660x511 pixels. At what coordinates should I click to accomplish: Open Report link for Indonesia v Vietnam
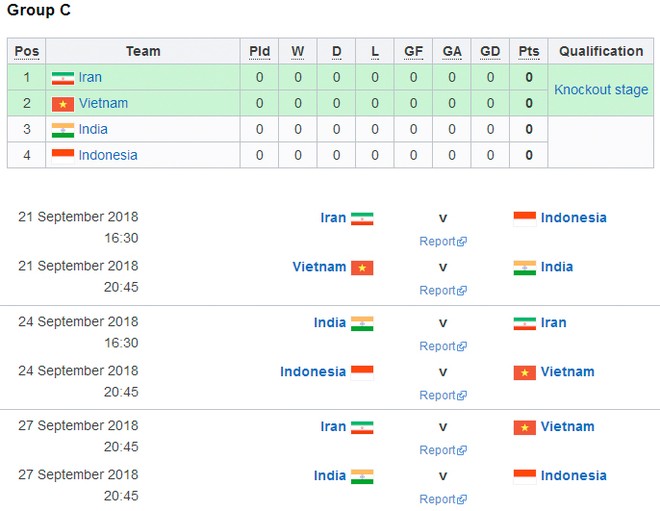point(443,395)
